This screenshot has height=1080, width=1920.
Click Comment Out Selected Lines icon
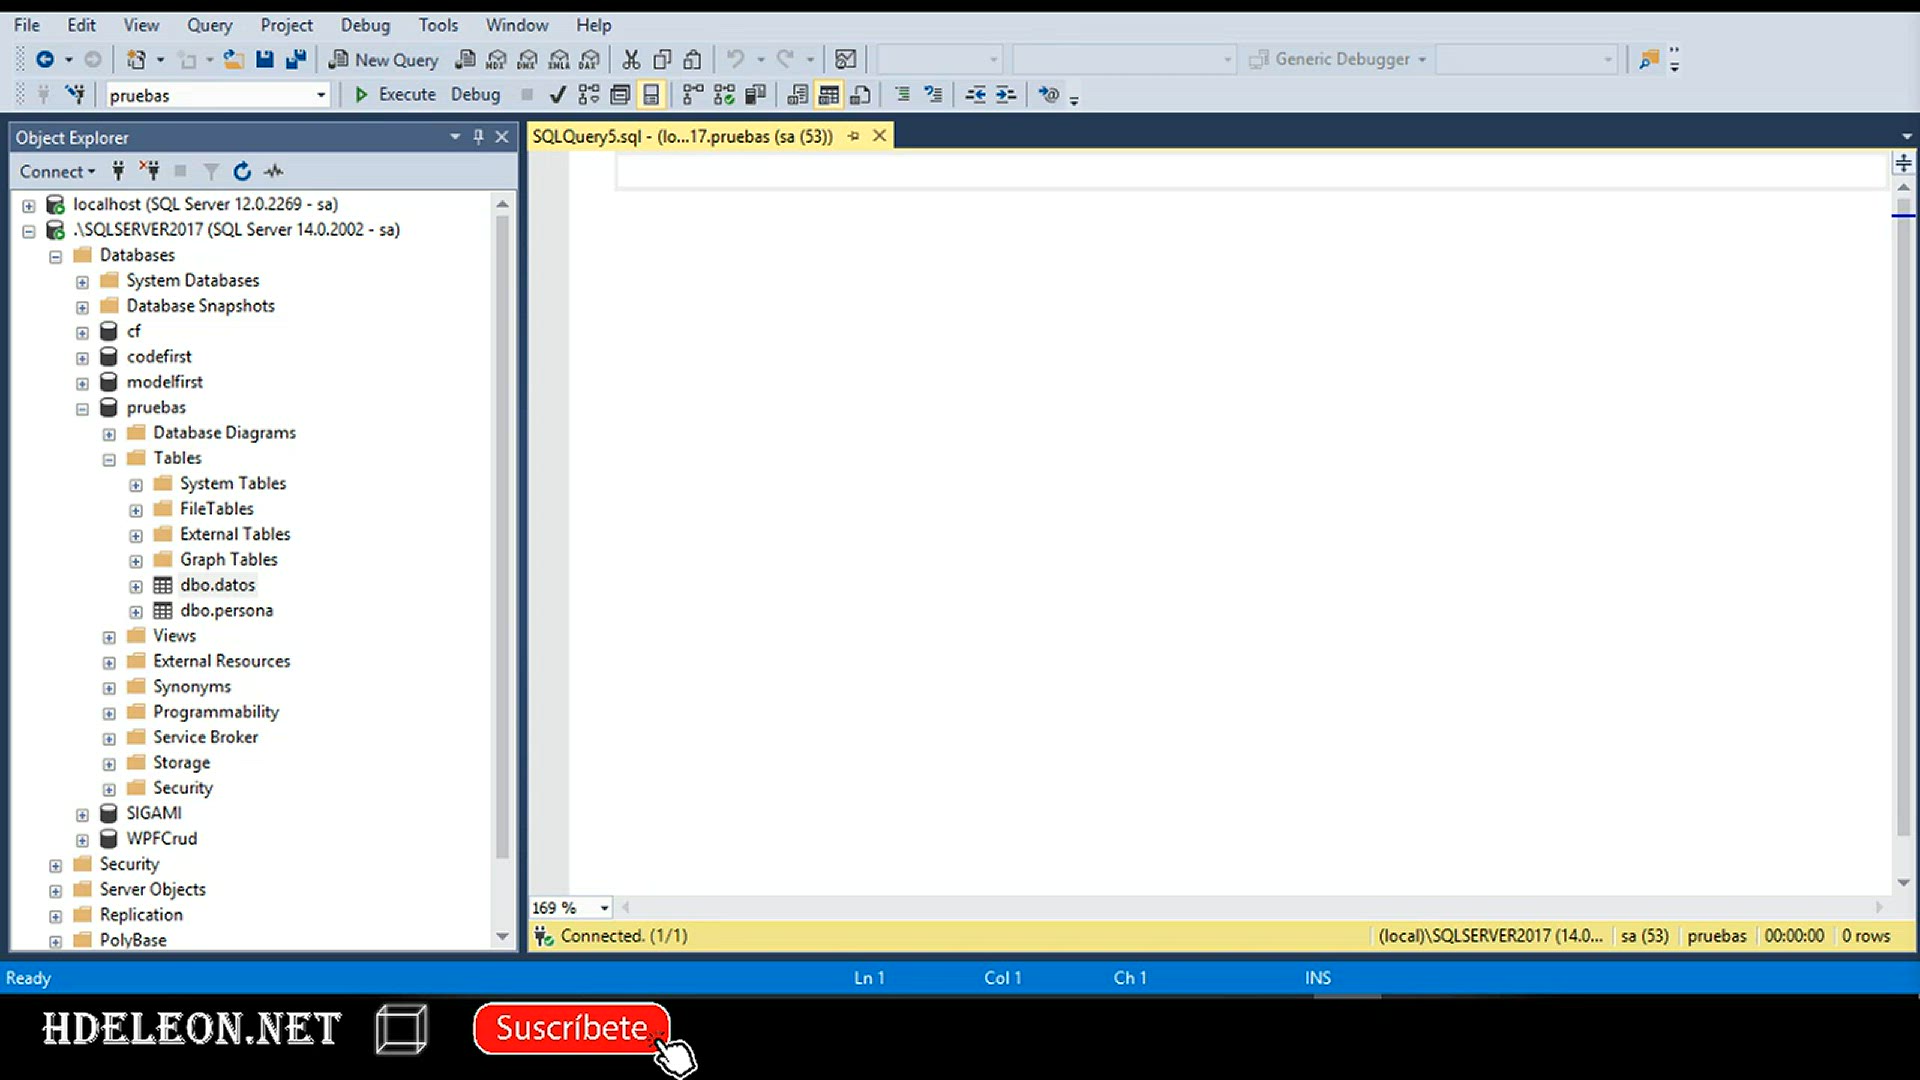902,95
